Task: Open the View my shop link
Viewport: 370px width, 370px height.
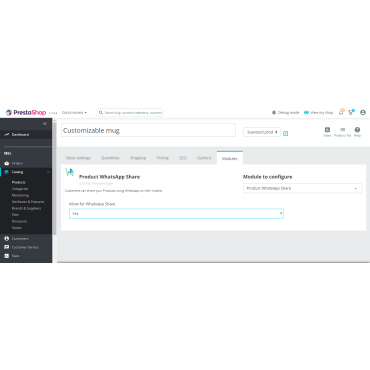Action: (x=318, y=113)
